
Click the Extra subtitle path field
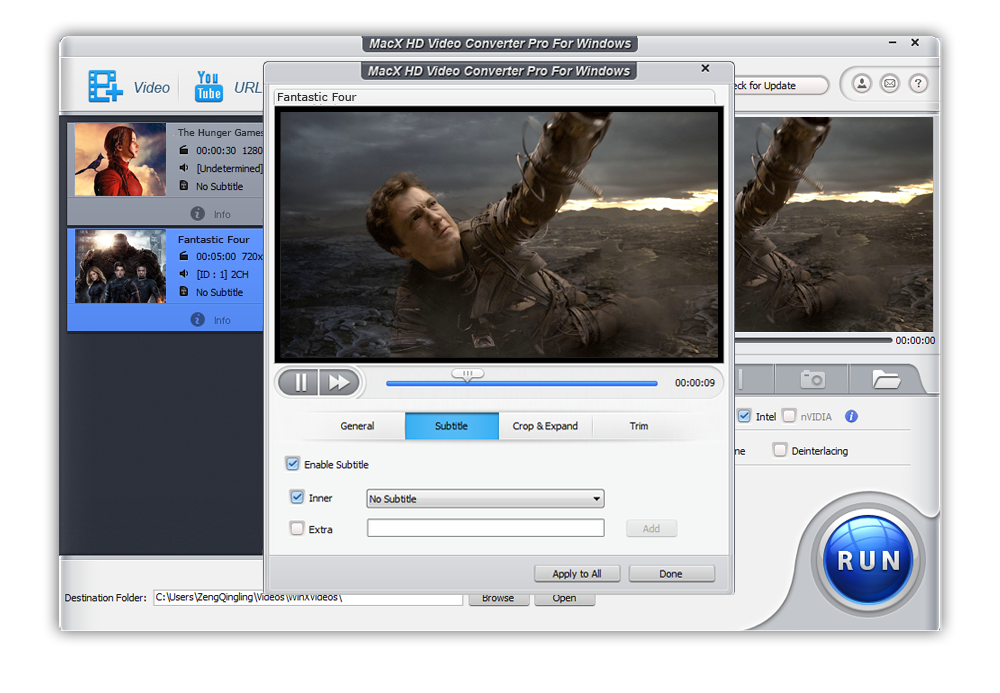pyautogui.click(x=485, y=528)
